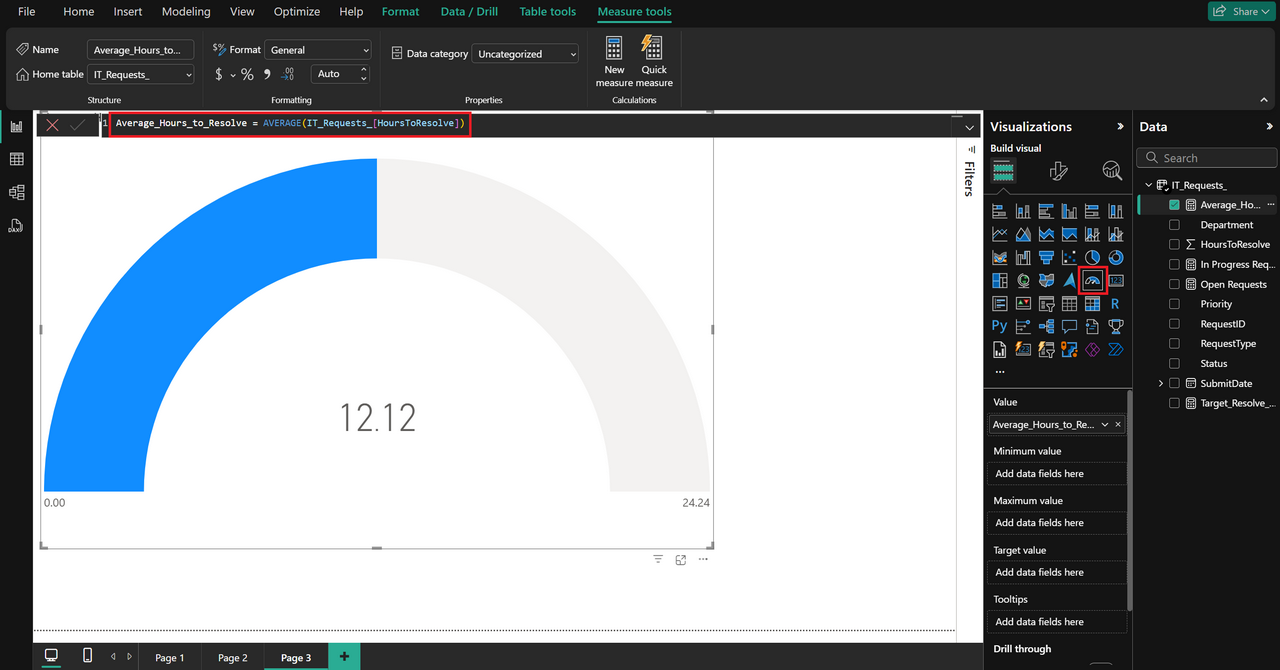Check the HoursToResolve field checkbox
Viewport: 1280px width, 670px height.
click(1175, 244)
